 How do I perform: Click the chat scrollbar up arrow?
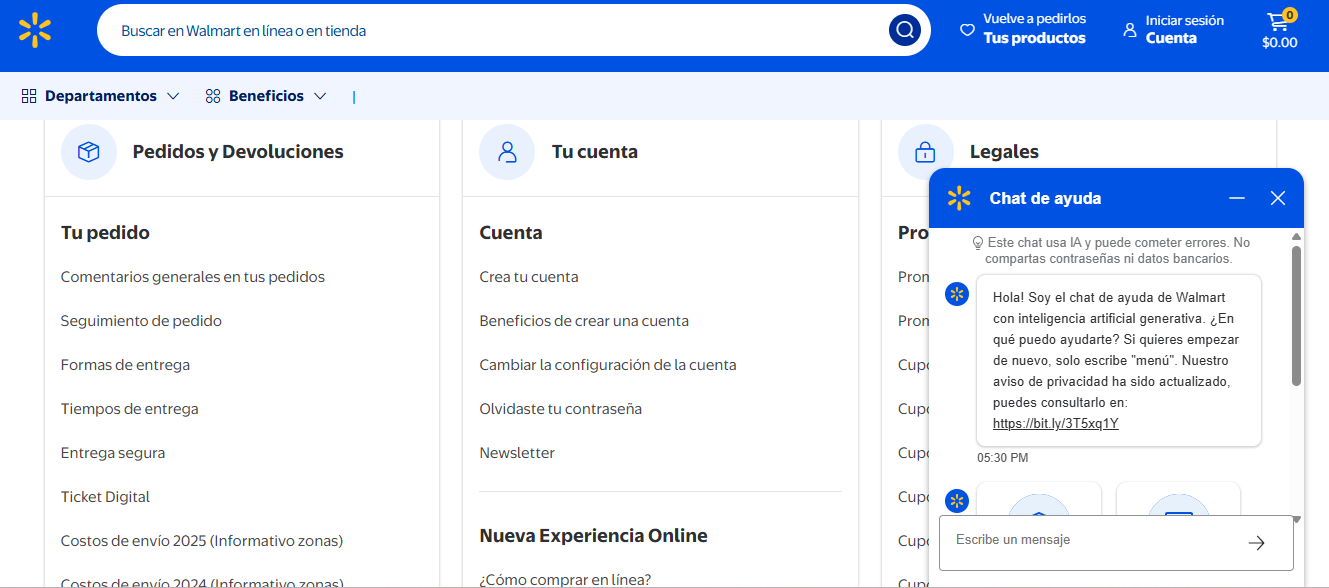tap(1296, 237)
